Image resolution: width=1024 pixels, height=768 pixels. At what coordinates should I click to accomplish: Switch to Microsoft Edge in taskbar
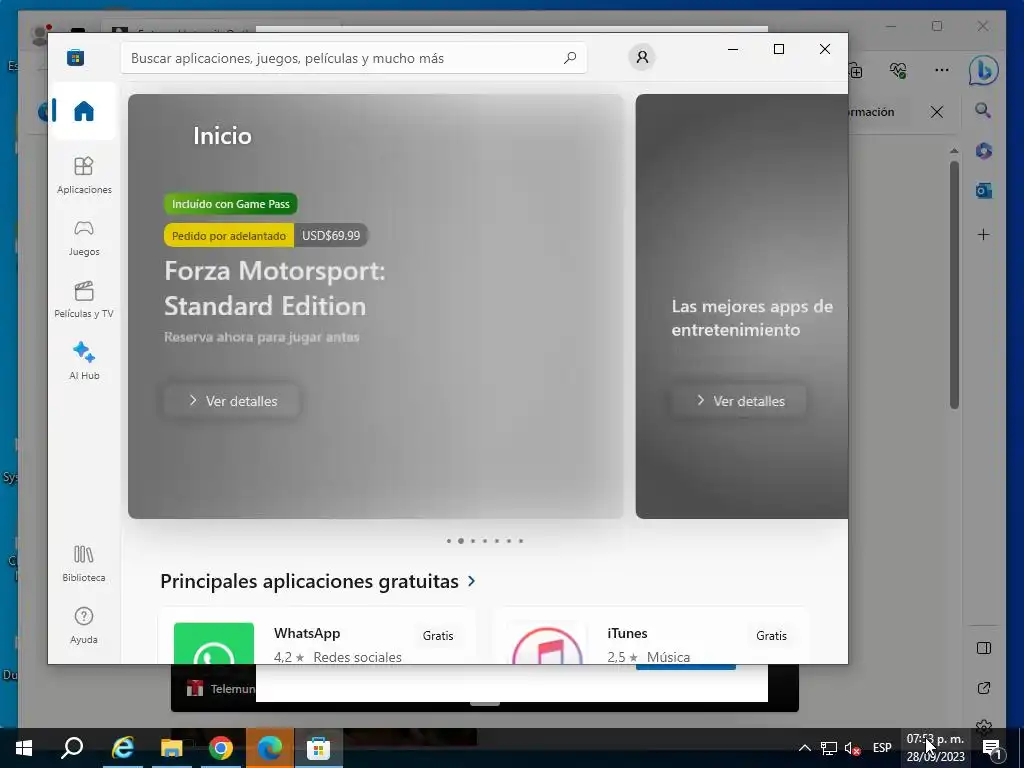tap(270, 748)
